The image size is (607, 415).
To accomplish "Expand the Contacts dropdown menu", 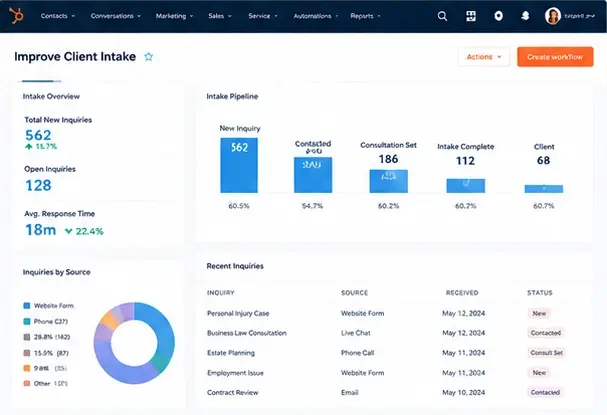I will 58,16.
